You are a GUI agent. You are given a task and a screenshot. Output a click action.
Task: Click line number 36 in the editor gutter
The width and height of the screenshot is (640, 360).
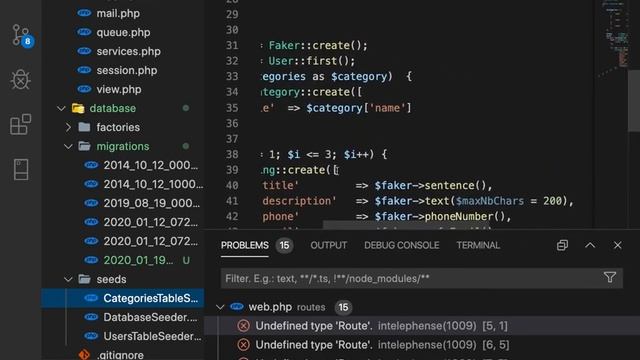pyautogui.click(x=232, y=123)
